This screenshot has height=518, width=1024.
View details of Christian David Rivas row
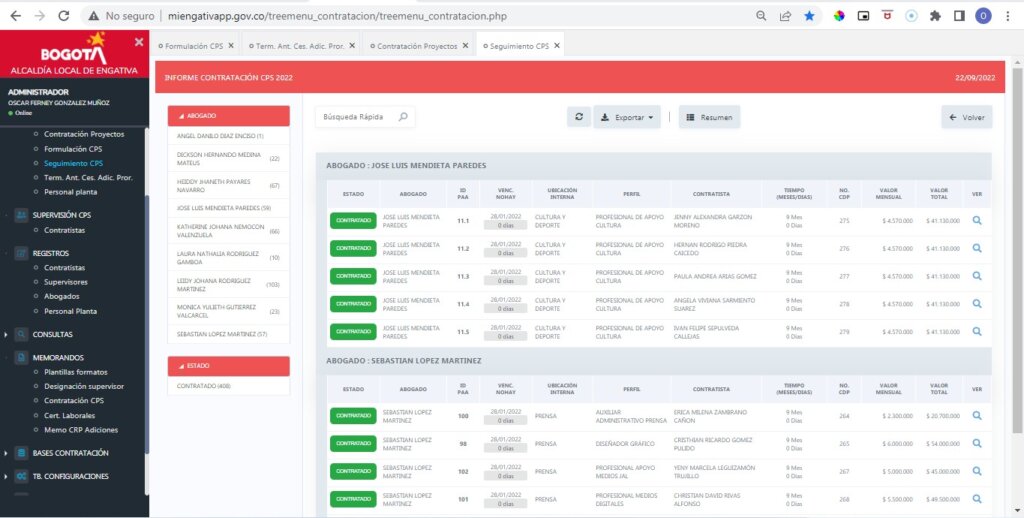[977, 499]
